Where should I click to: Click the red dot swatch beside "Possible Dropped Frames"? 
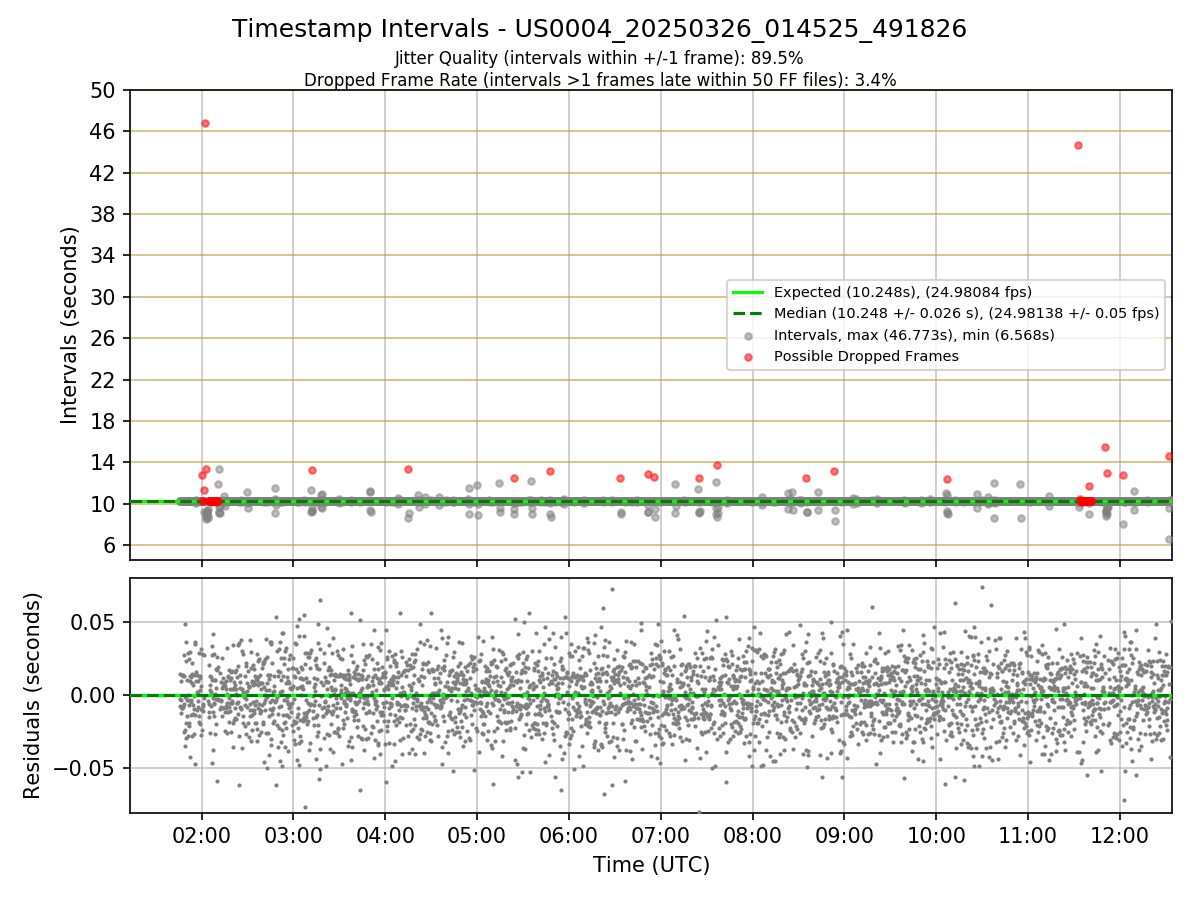click(x=748, y=356)
